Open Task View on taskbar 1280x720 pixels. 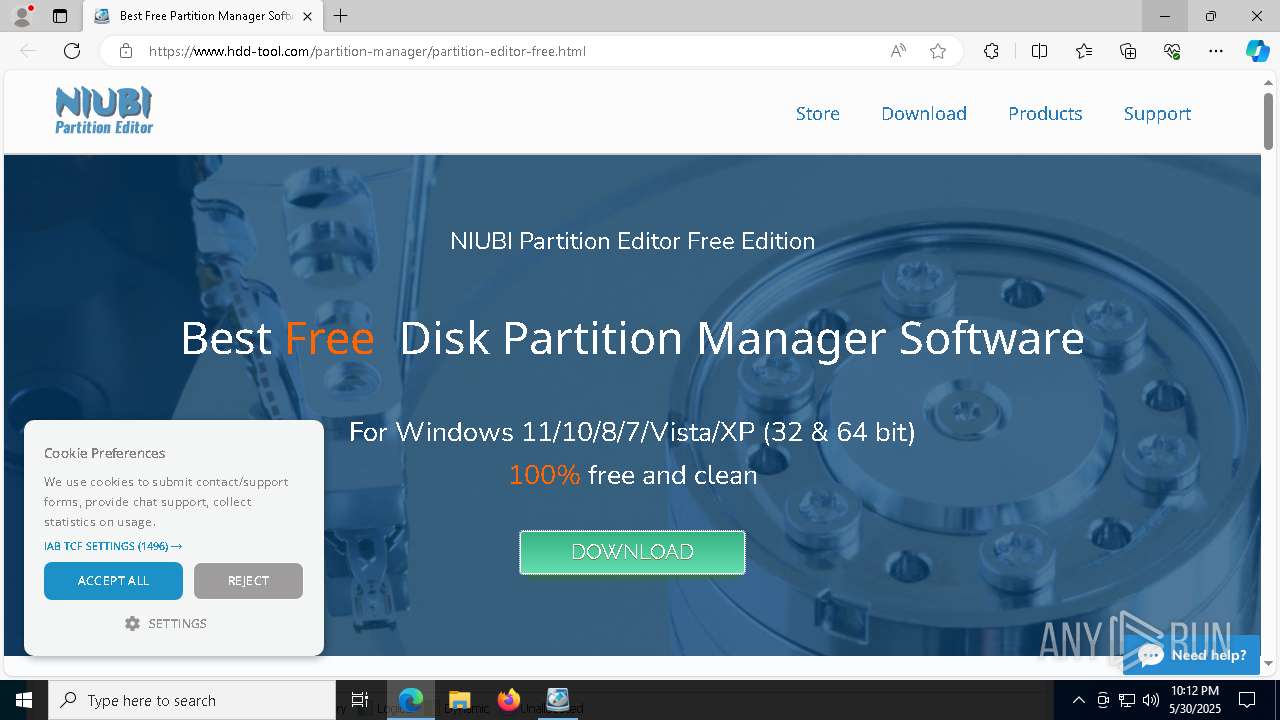pyautogui.click(x=360, y=700)
